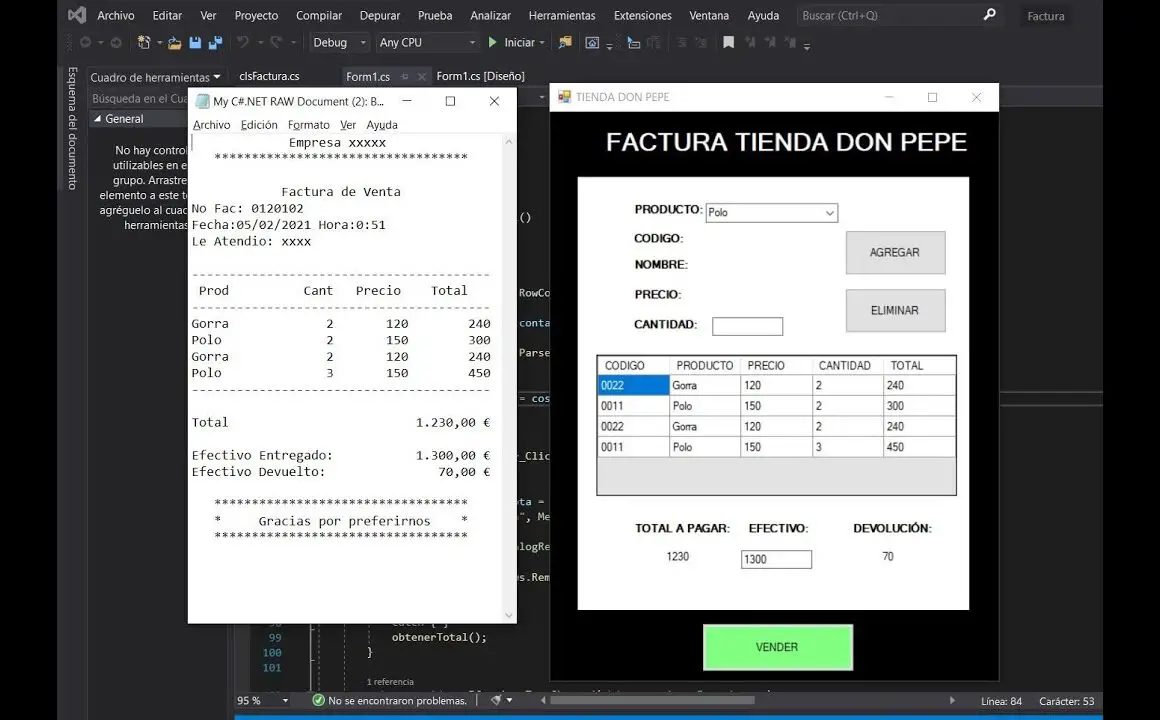The height and width of the screenshot is (720, 1160).
Task: Click the TIENDA DON PEPE window title icon
Action: [x=564, y=97]
